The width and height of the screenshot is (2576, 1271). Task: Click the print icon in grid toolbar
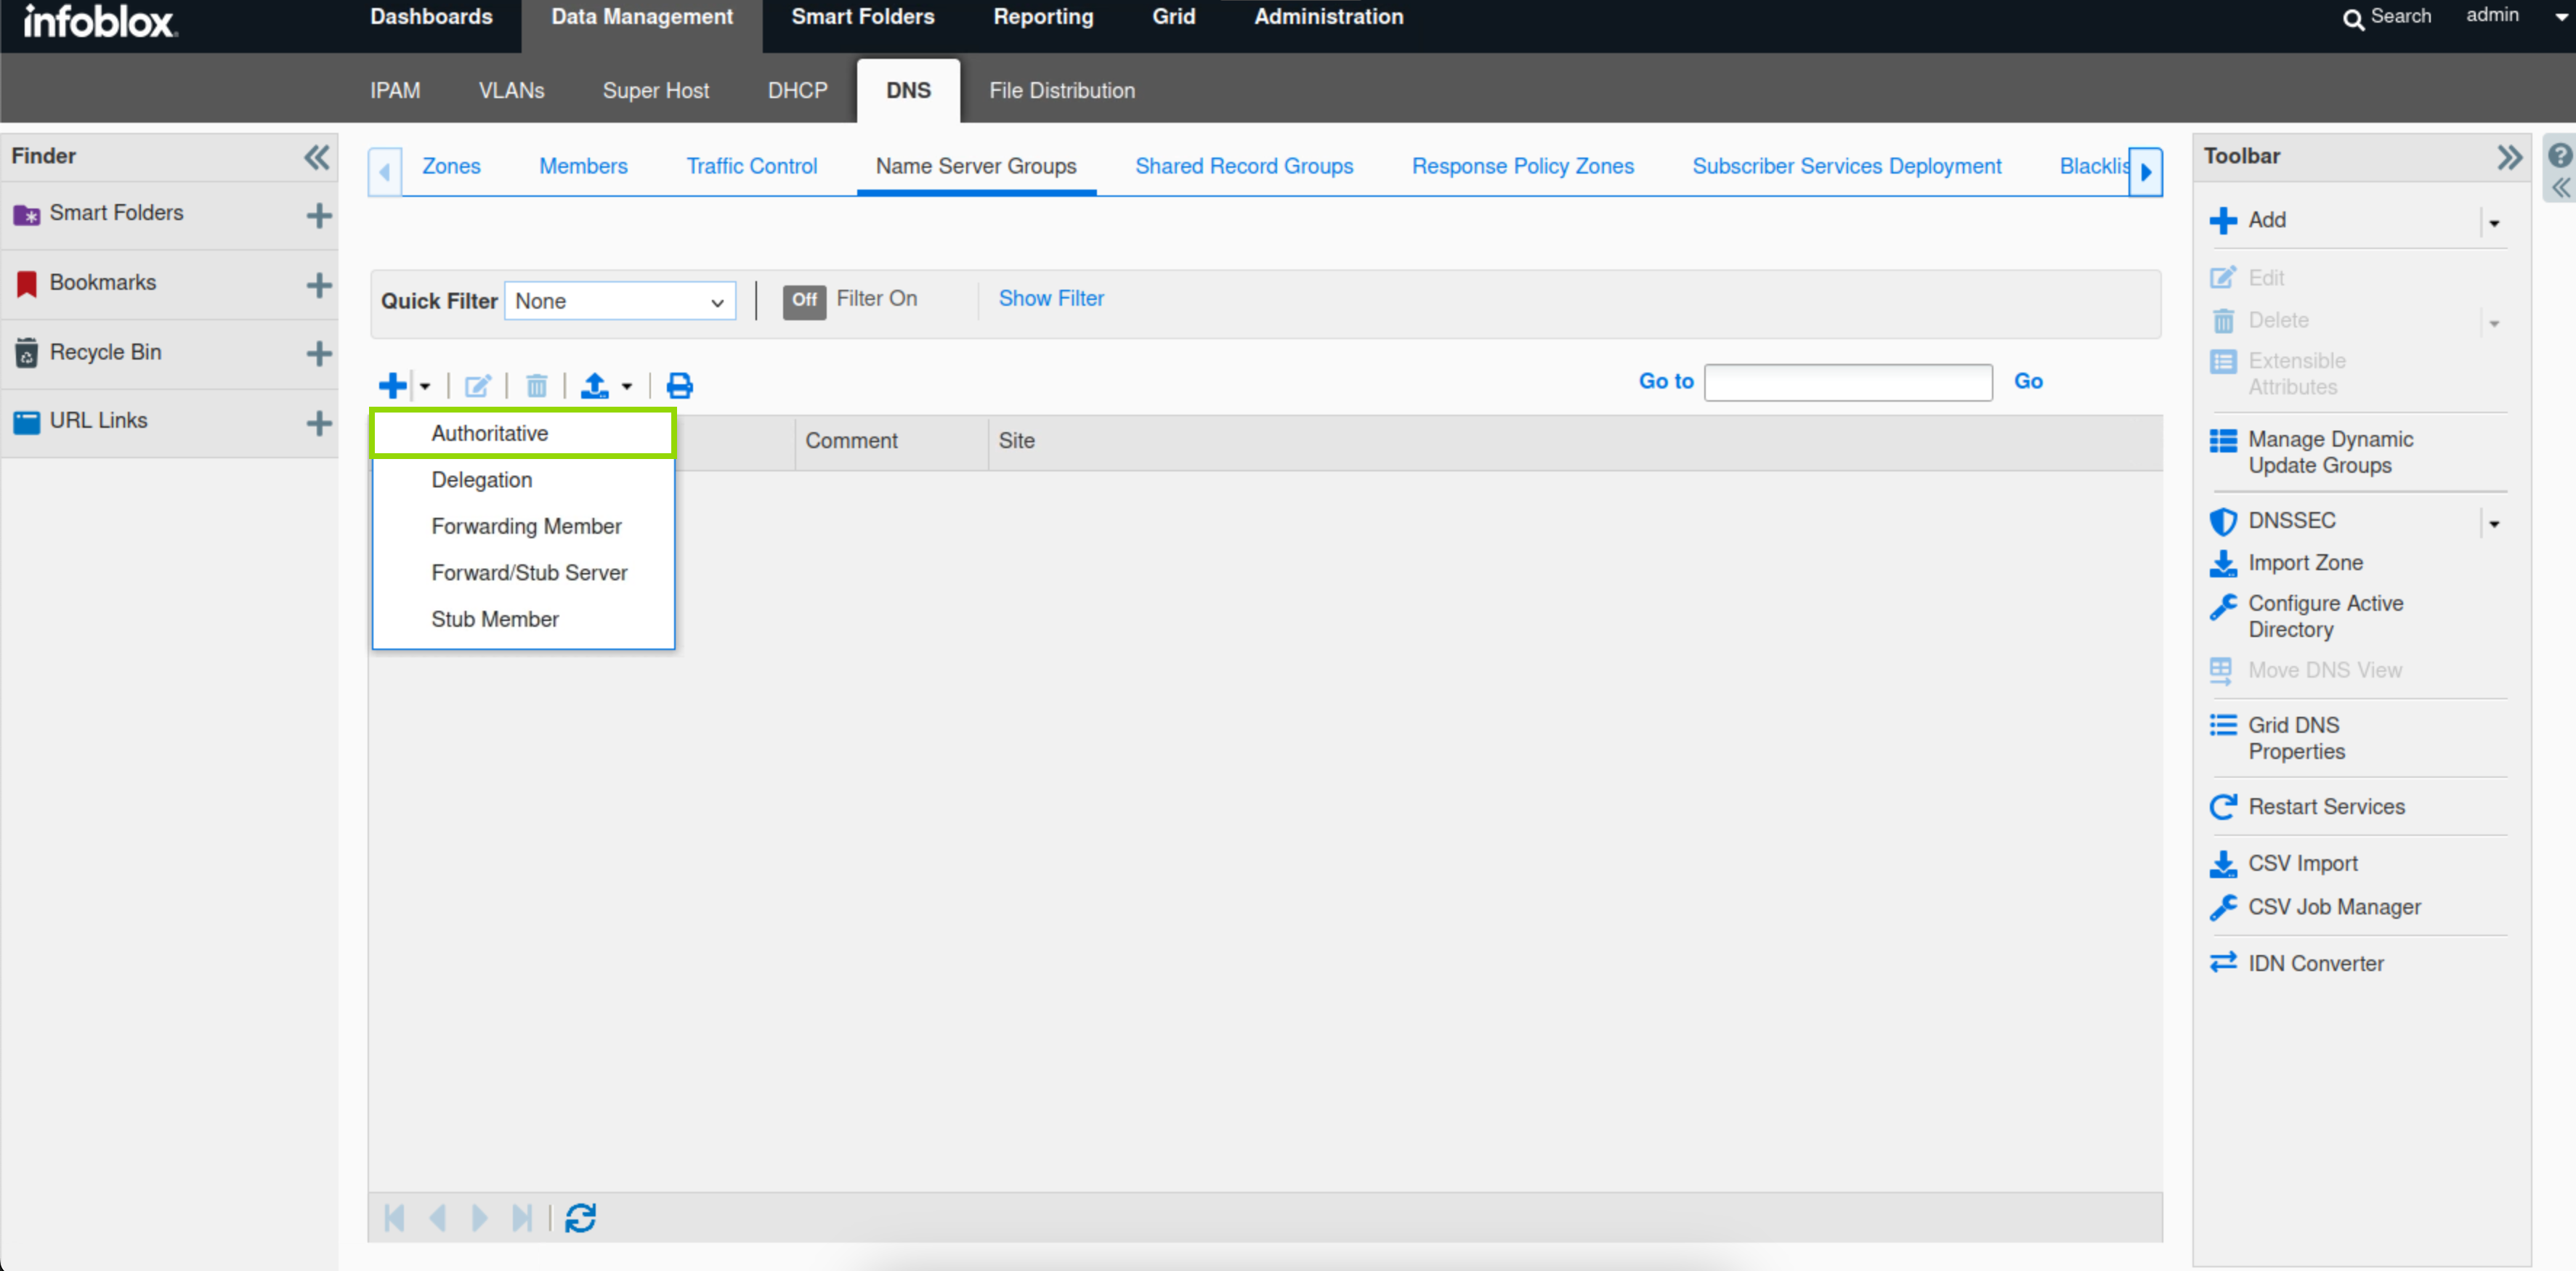point(679,385)
